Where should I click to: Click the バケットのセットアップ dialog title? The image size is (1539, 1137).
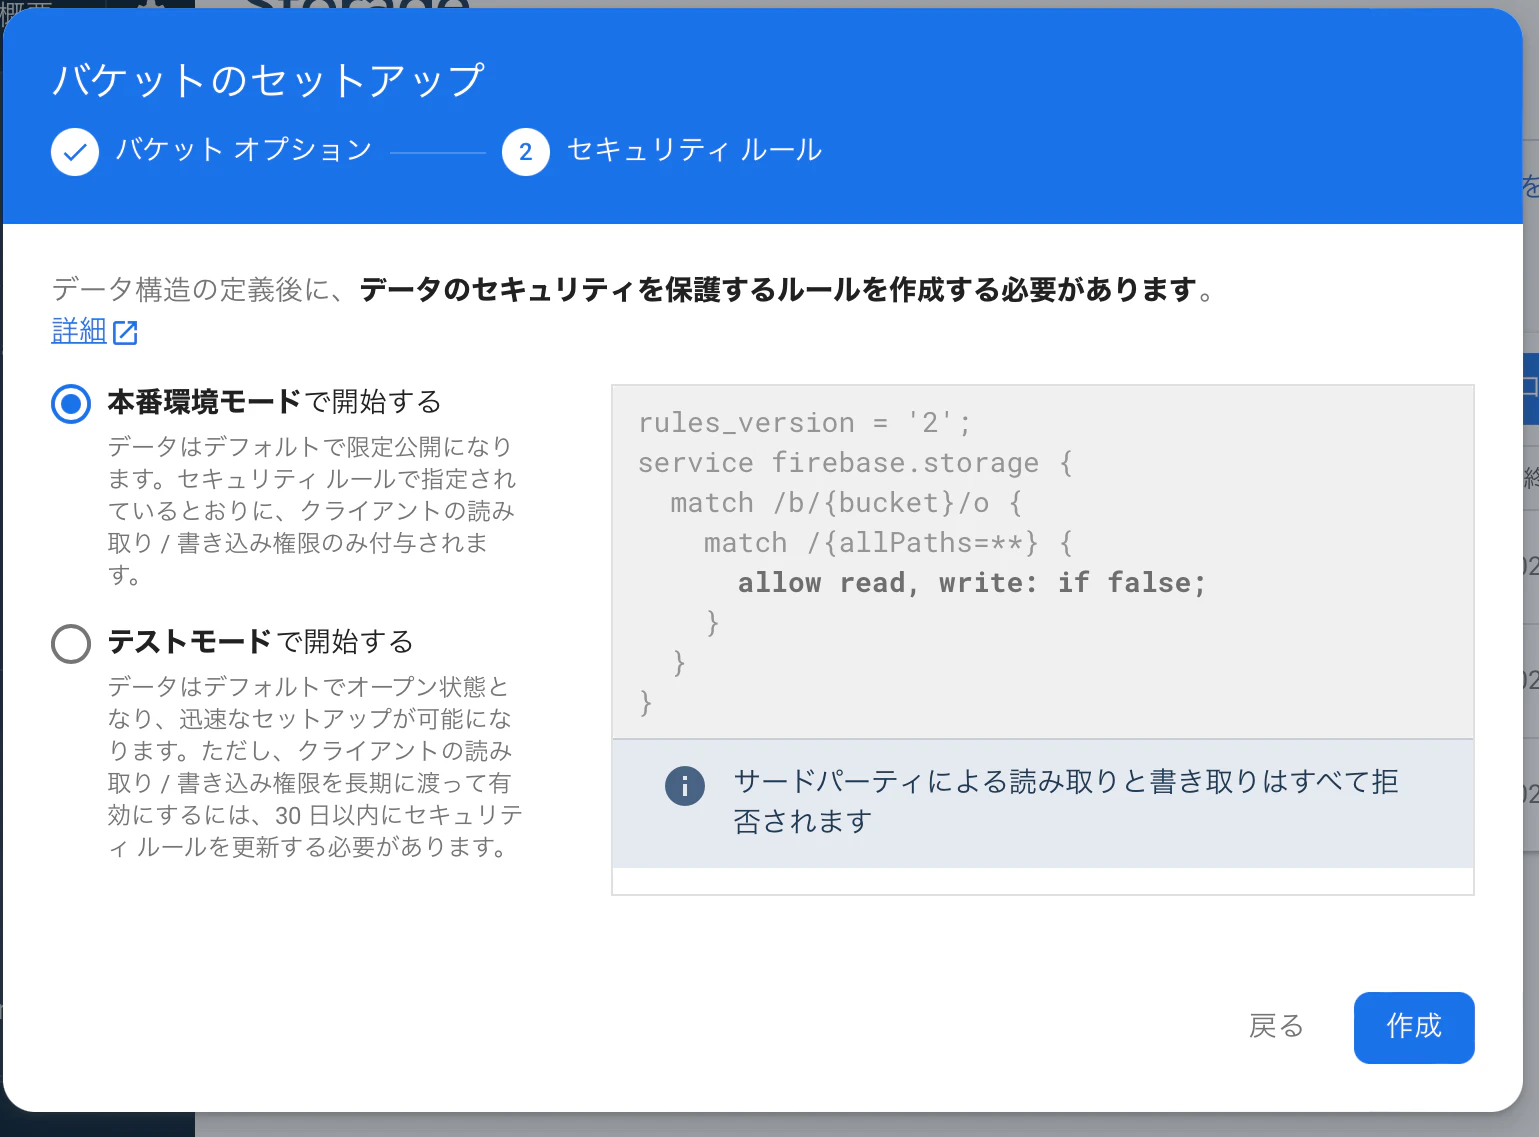(268, 80)
